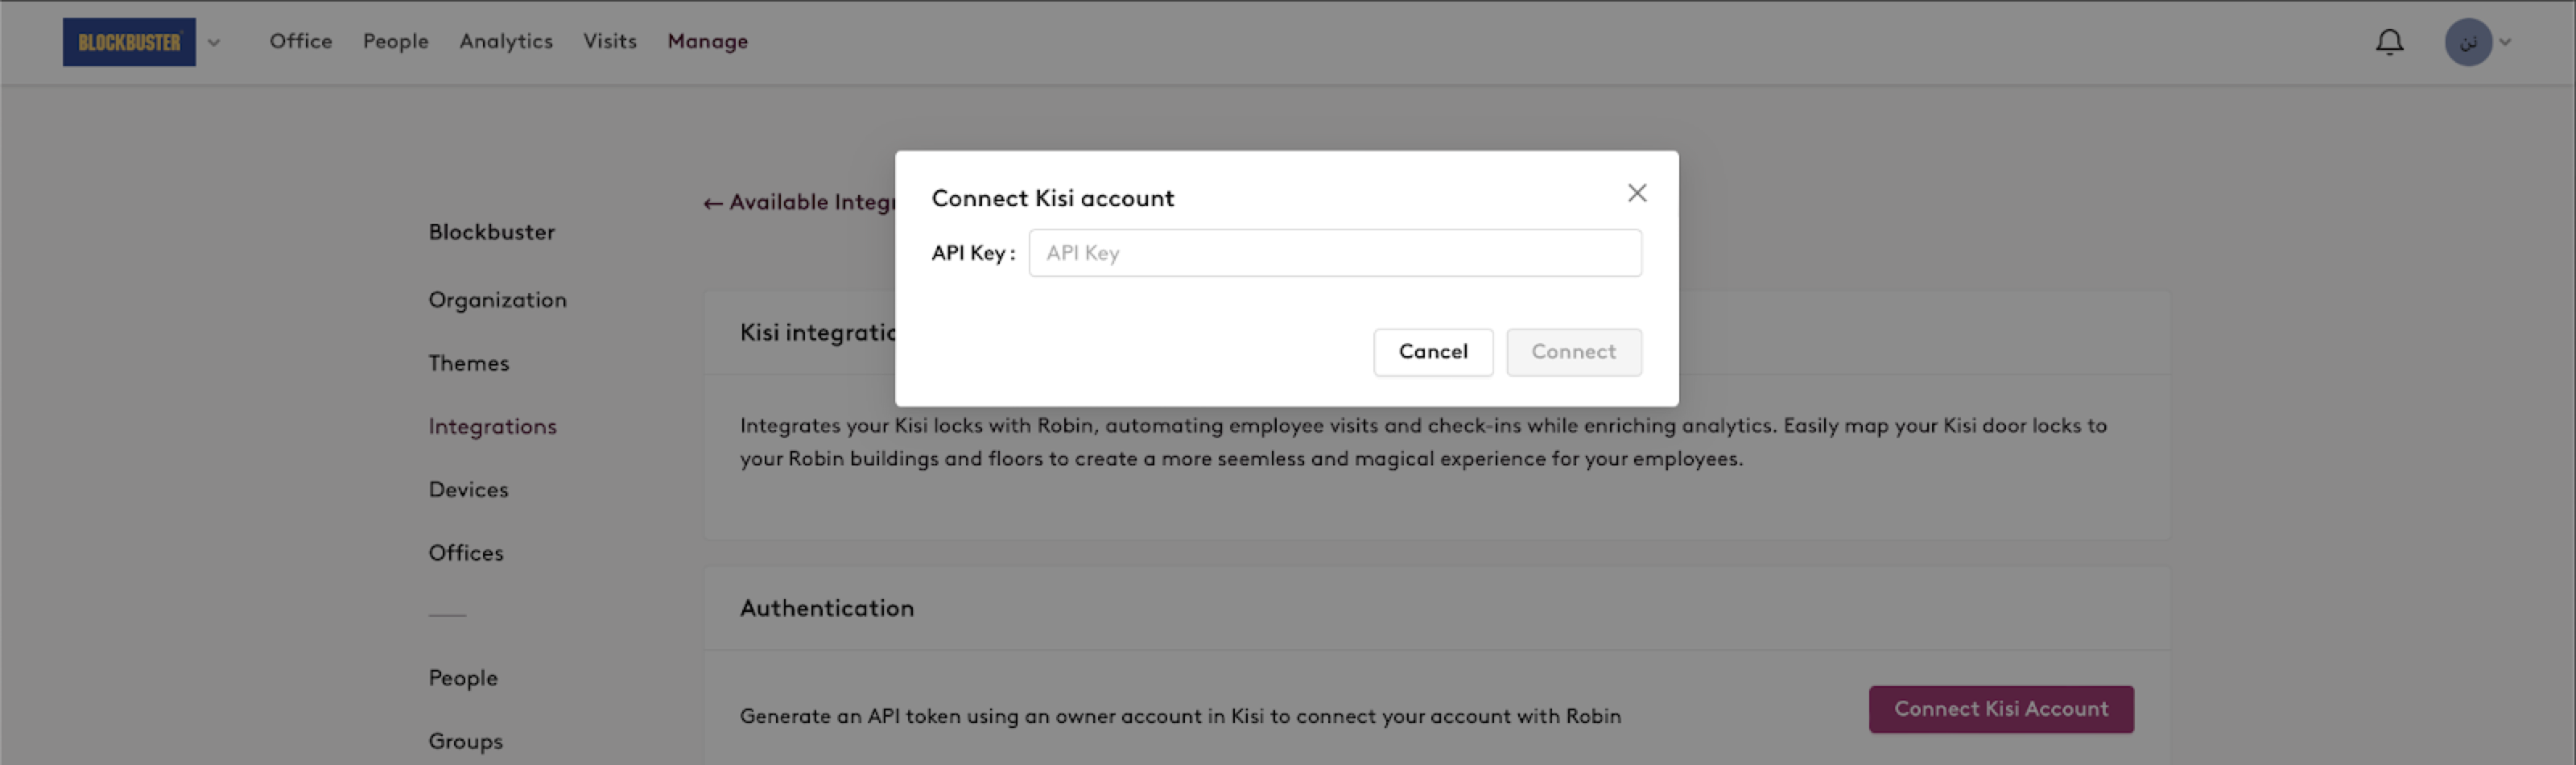Click the Connect button in dialog
Image resolution: width=2576 pixels, height=765 pixels.
[x=1573, y=352]
